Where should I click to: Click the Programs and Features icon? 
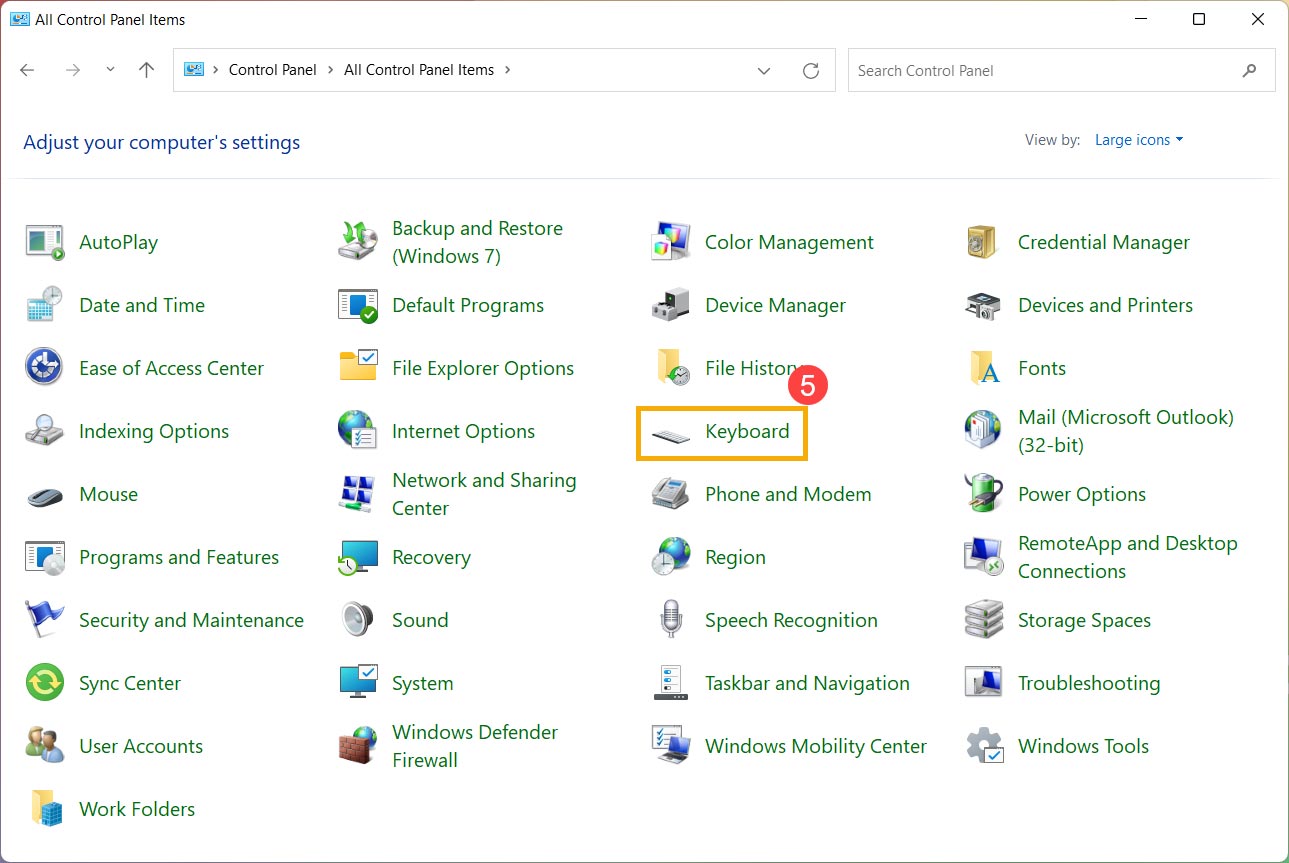45,557
